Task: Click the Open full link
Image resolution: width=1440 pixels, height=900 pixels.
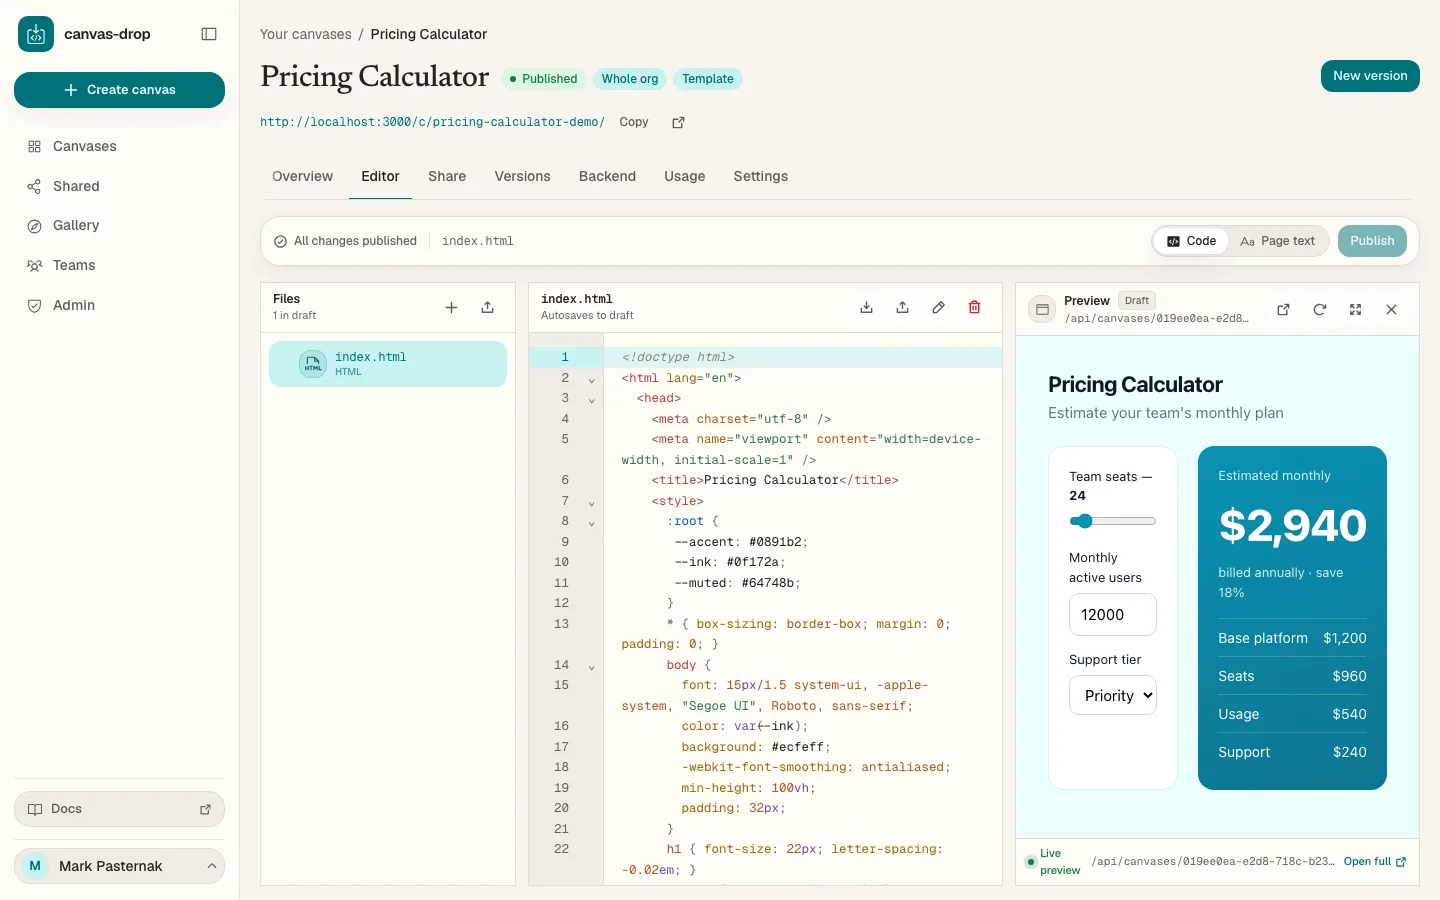Action: (1374, 862)
